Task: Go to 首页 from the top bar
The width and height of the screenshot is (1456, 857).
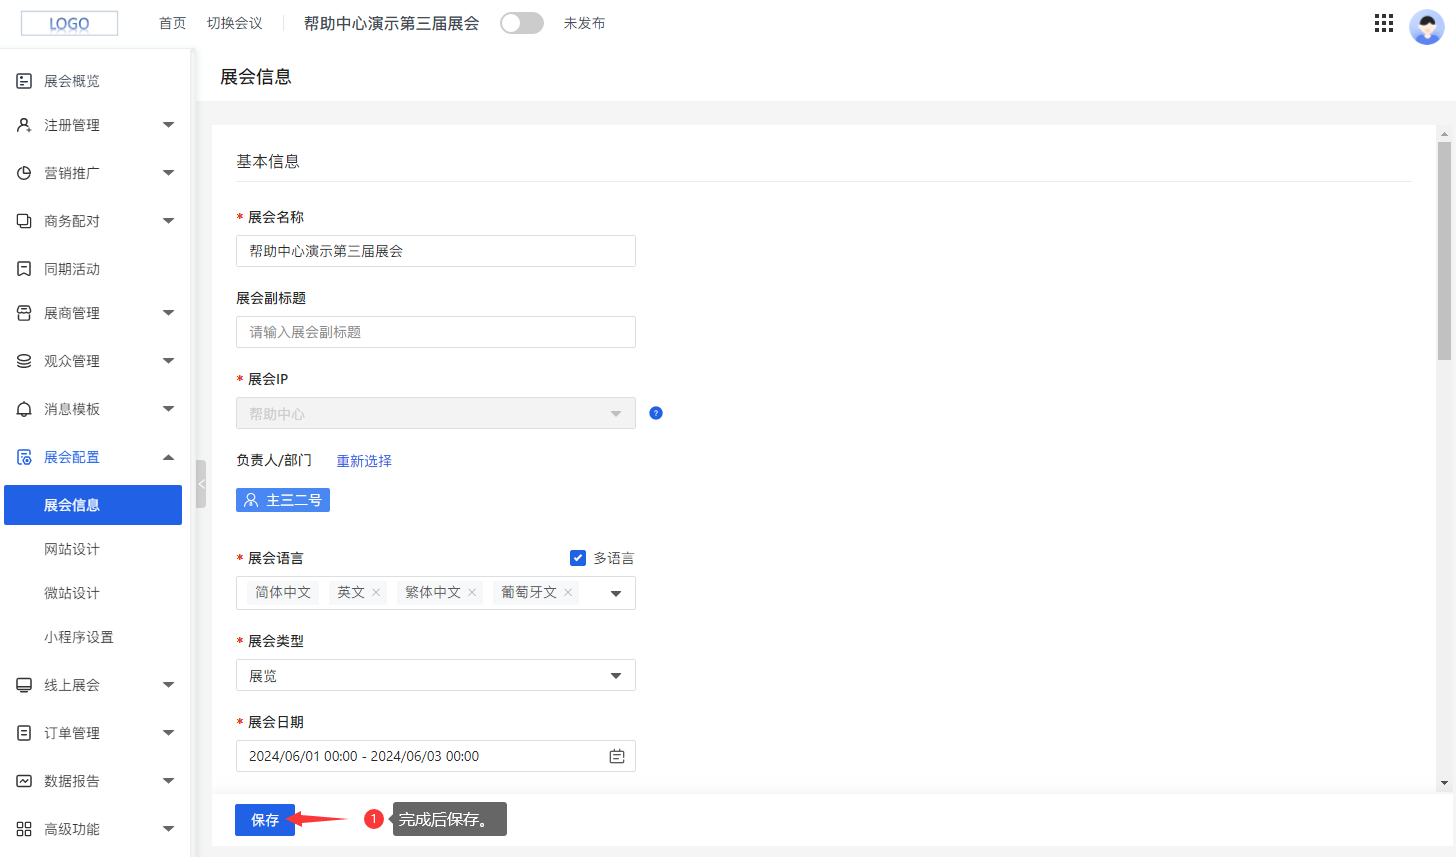Action: coord(171,22)
